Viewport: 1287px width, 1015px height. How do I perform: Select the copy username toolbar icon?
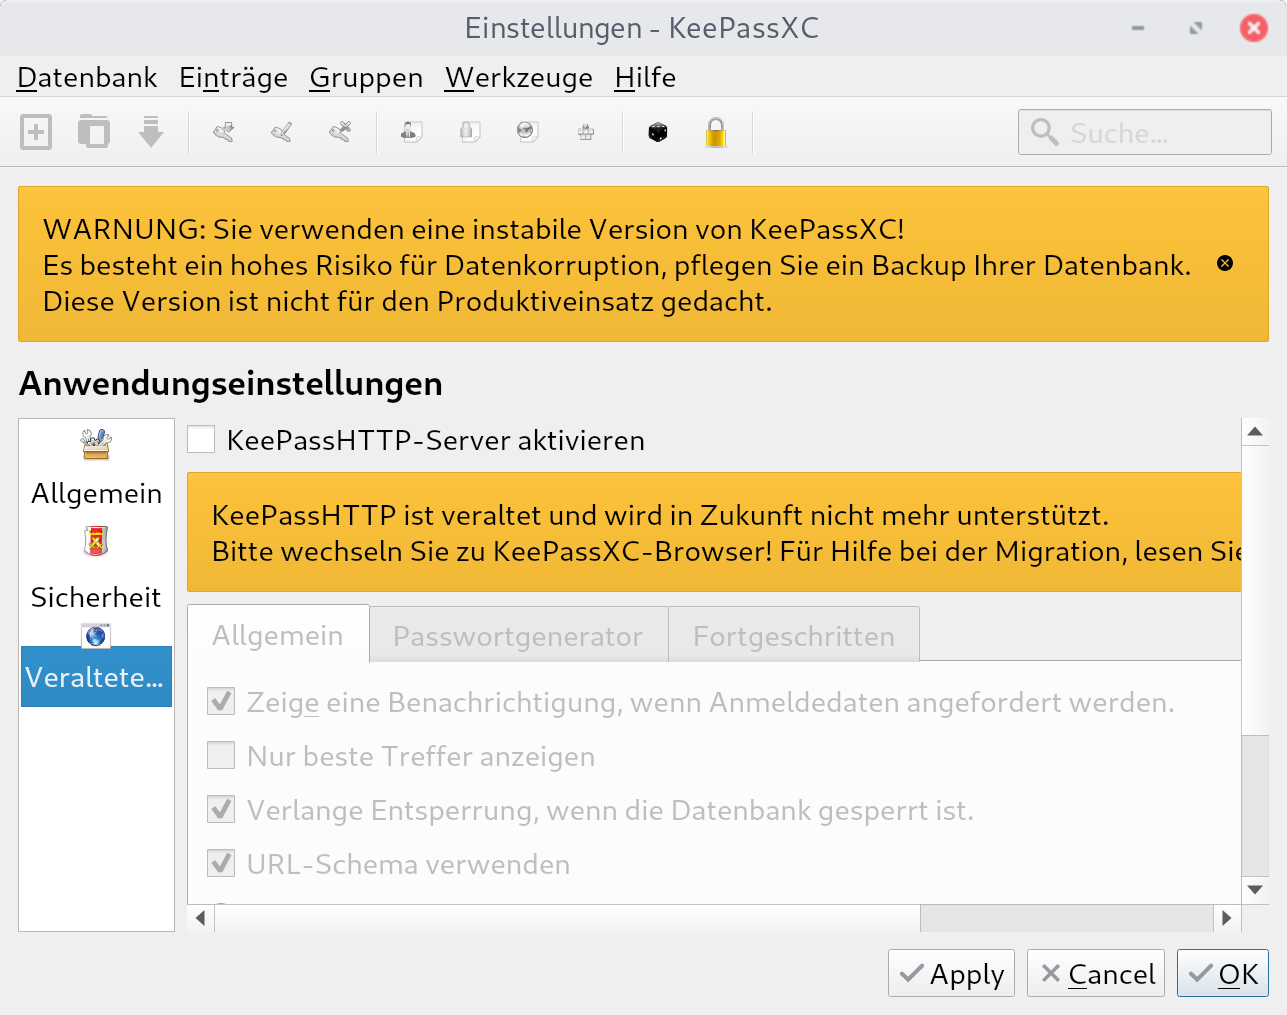(411, 131)
